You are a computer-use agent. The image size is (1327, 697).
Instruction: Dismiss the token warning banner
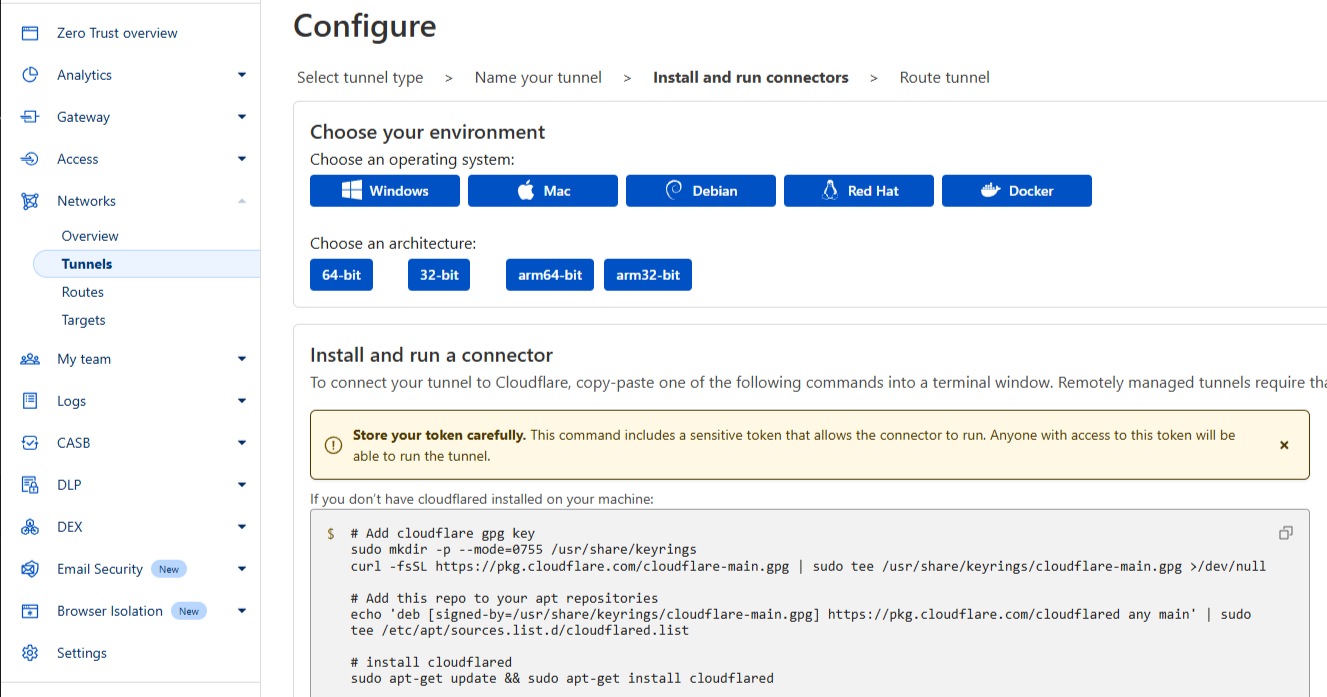click(x=1284, y=445)
